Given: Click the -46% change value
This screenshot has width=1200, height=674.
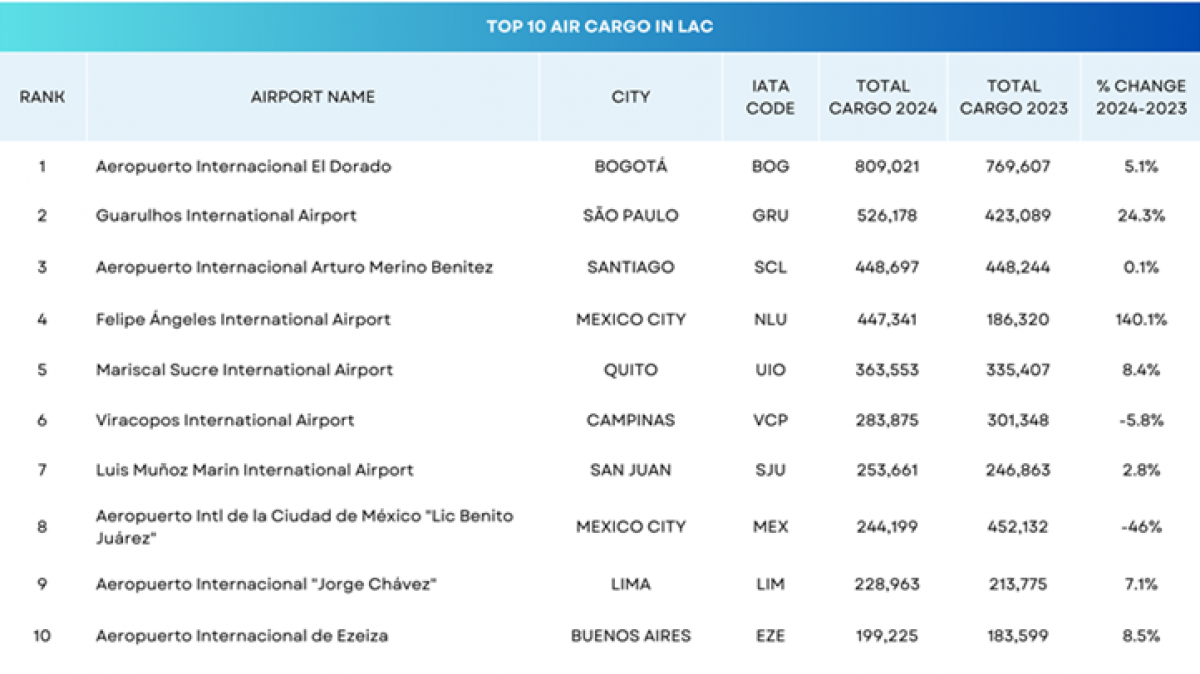Looking at the screenshot, I should tap(1141, 526).
